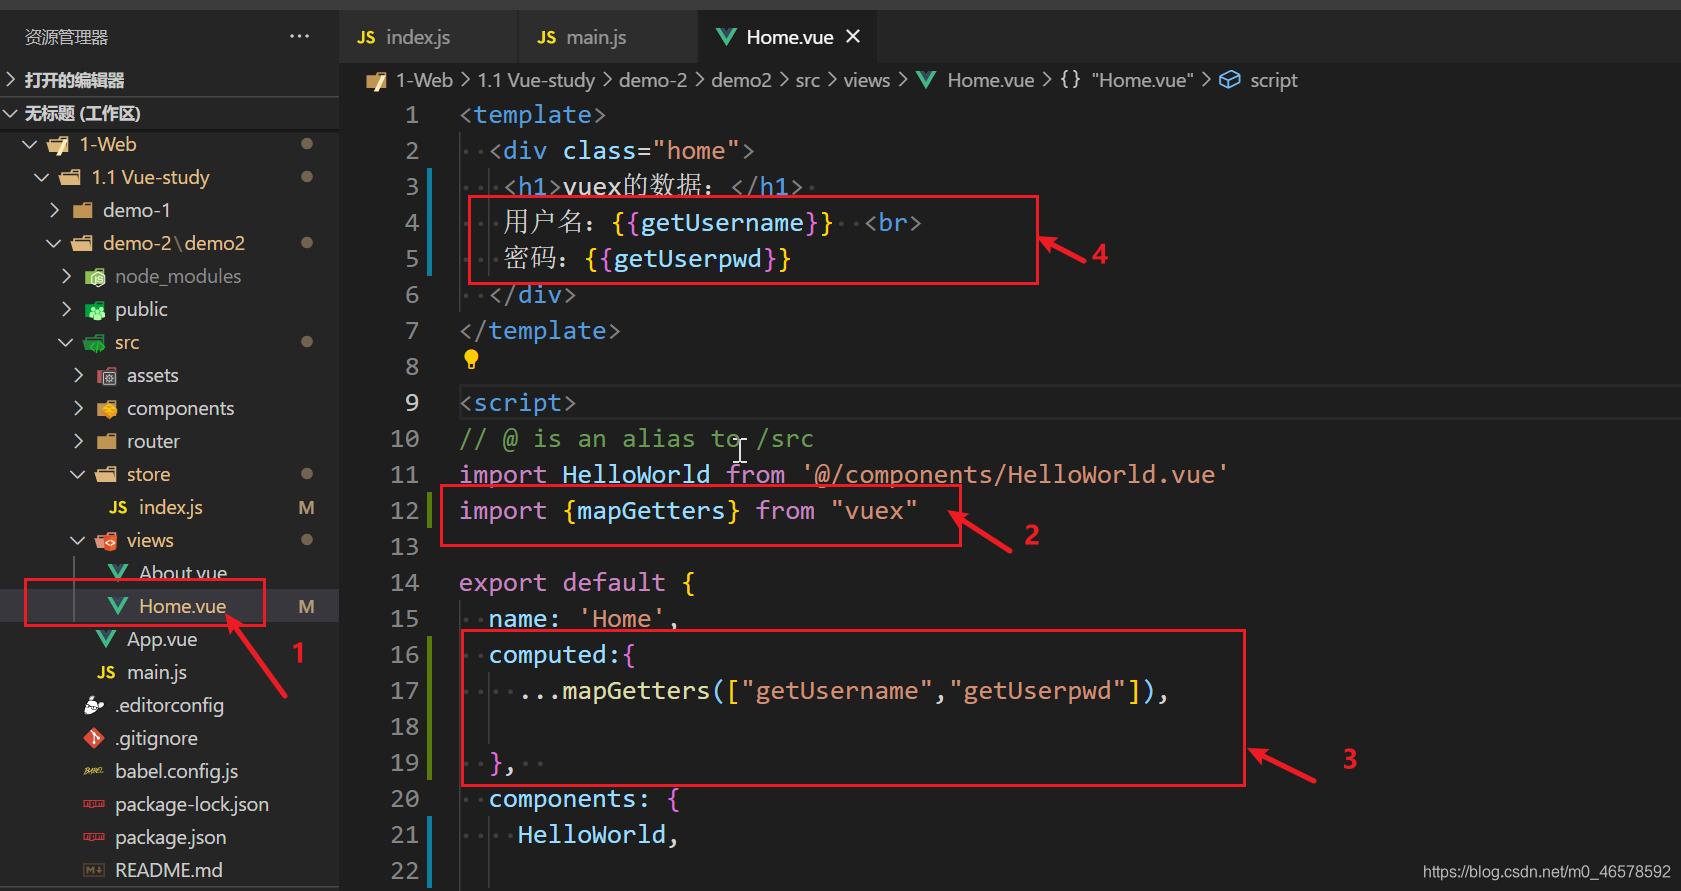Select the Home.vue editor tab
Viewport: 1681px width, 891px height.
(789, 37)
